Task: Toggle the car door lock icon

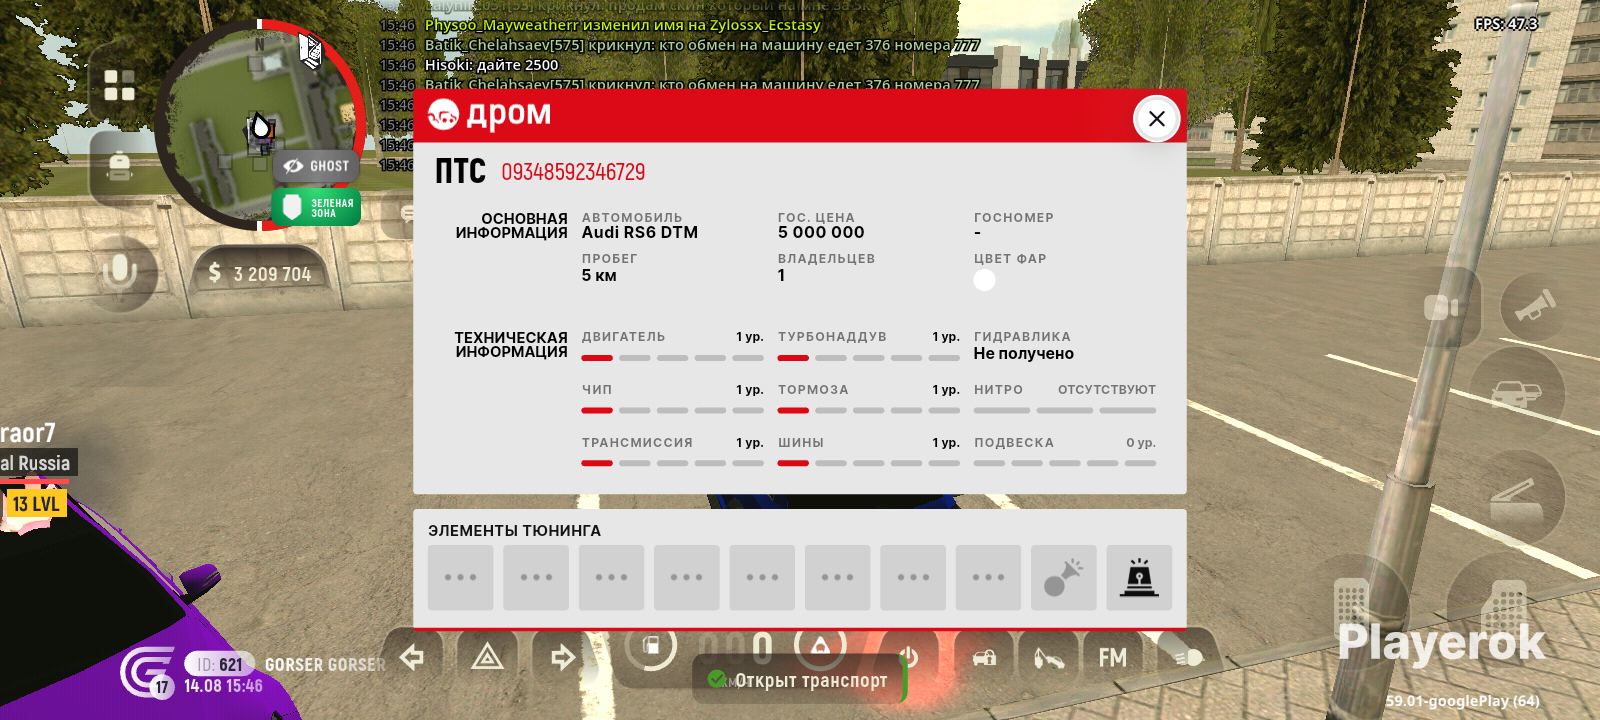Action: click(x=985, y=657)
